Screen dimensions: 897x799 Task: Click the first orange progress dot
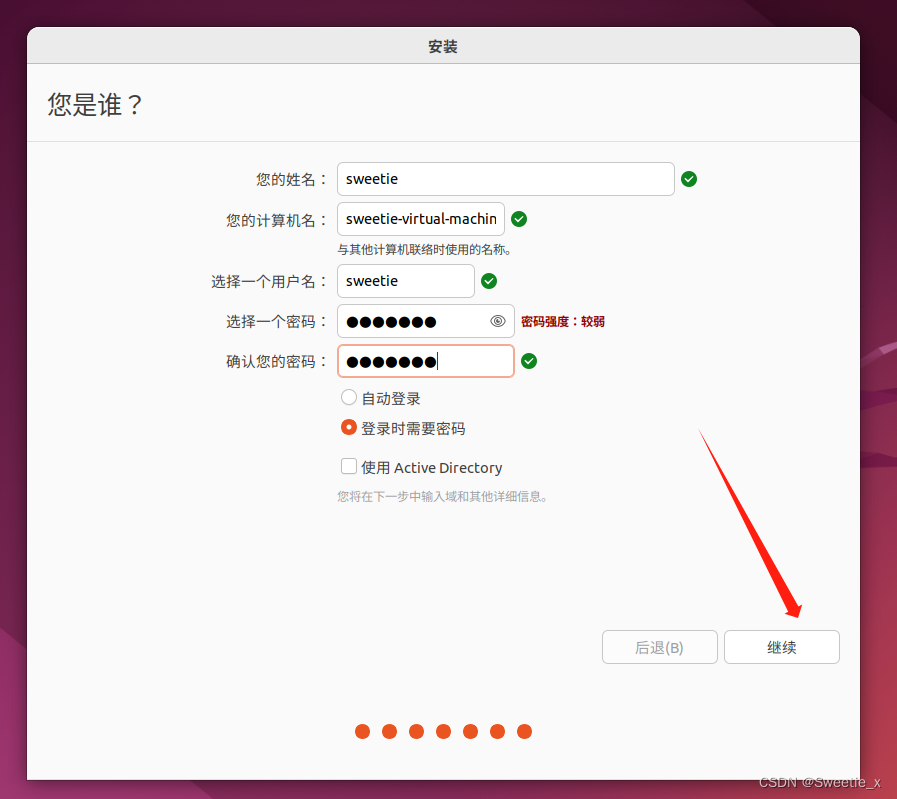(x=362, y=731)
